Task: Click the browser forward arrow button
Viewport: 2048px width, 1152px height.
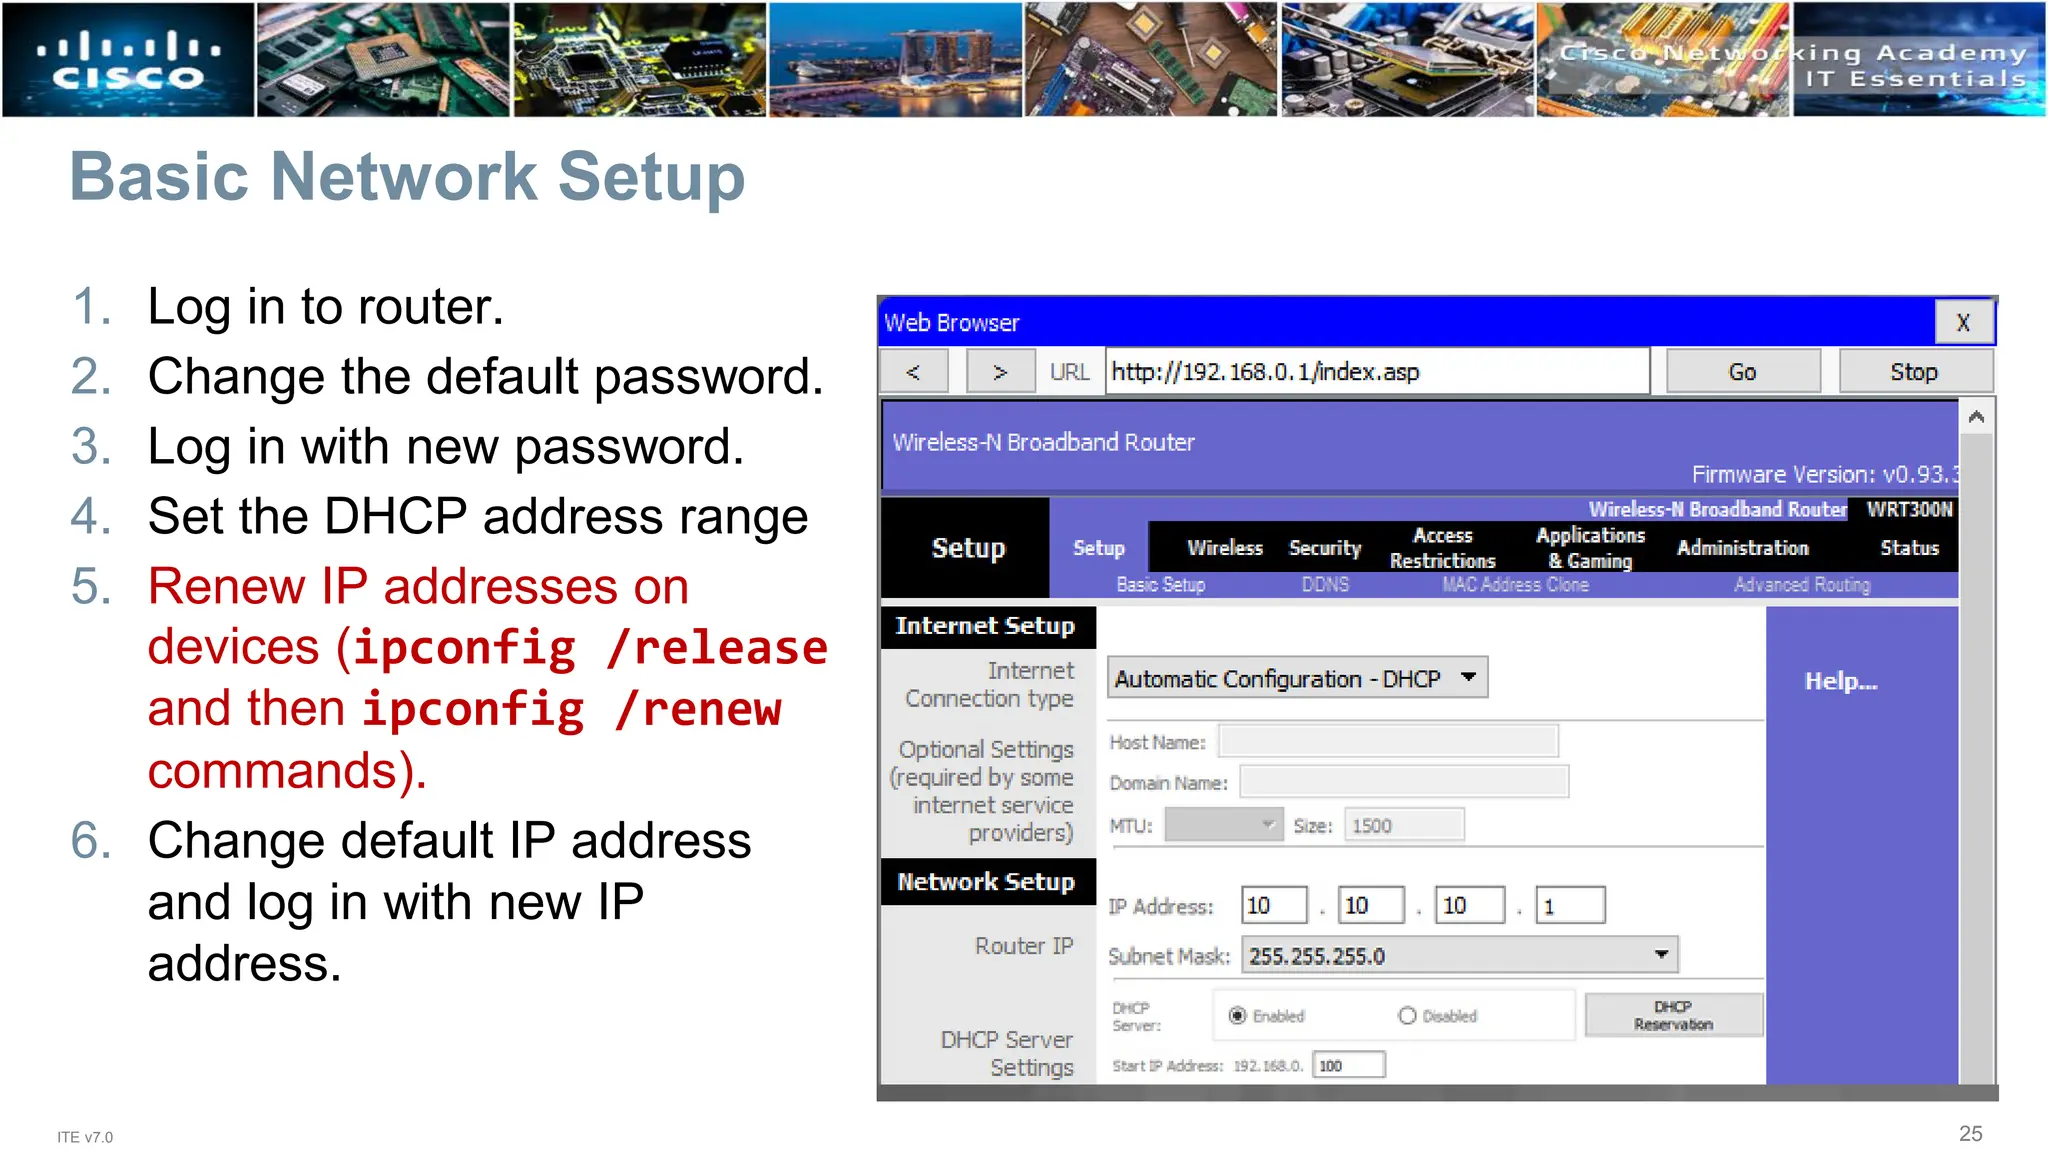Action: [999, 372]
